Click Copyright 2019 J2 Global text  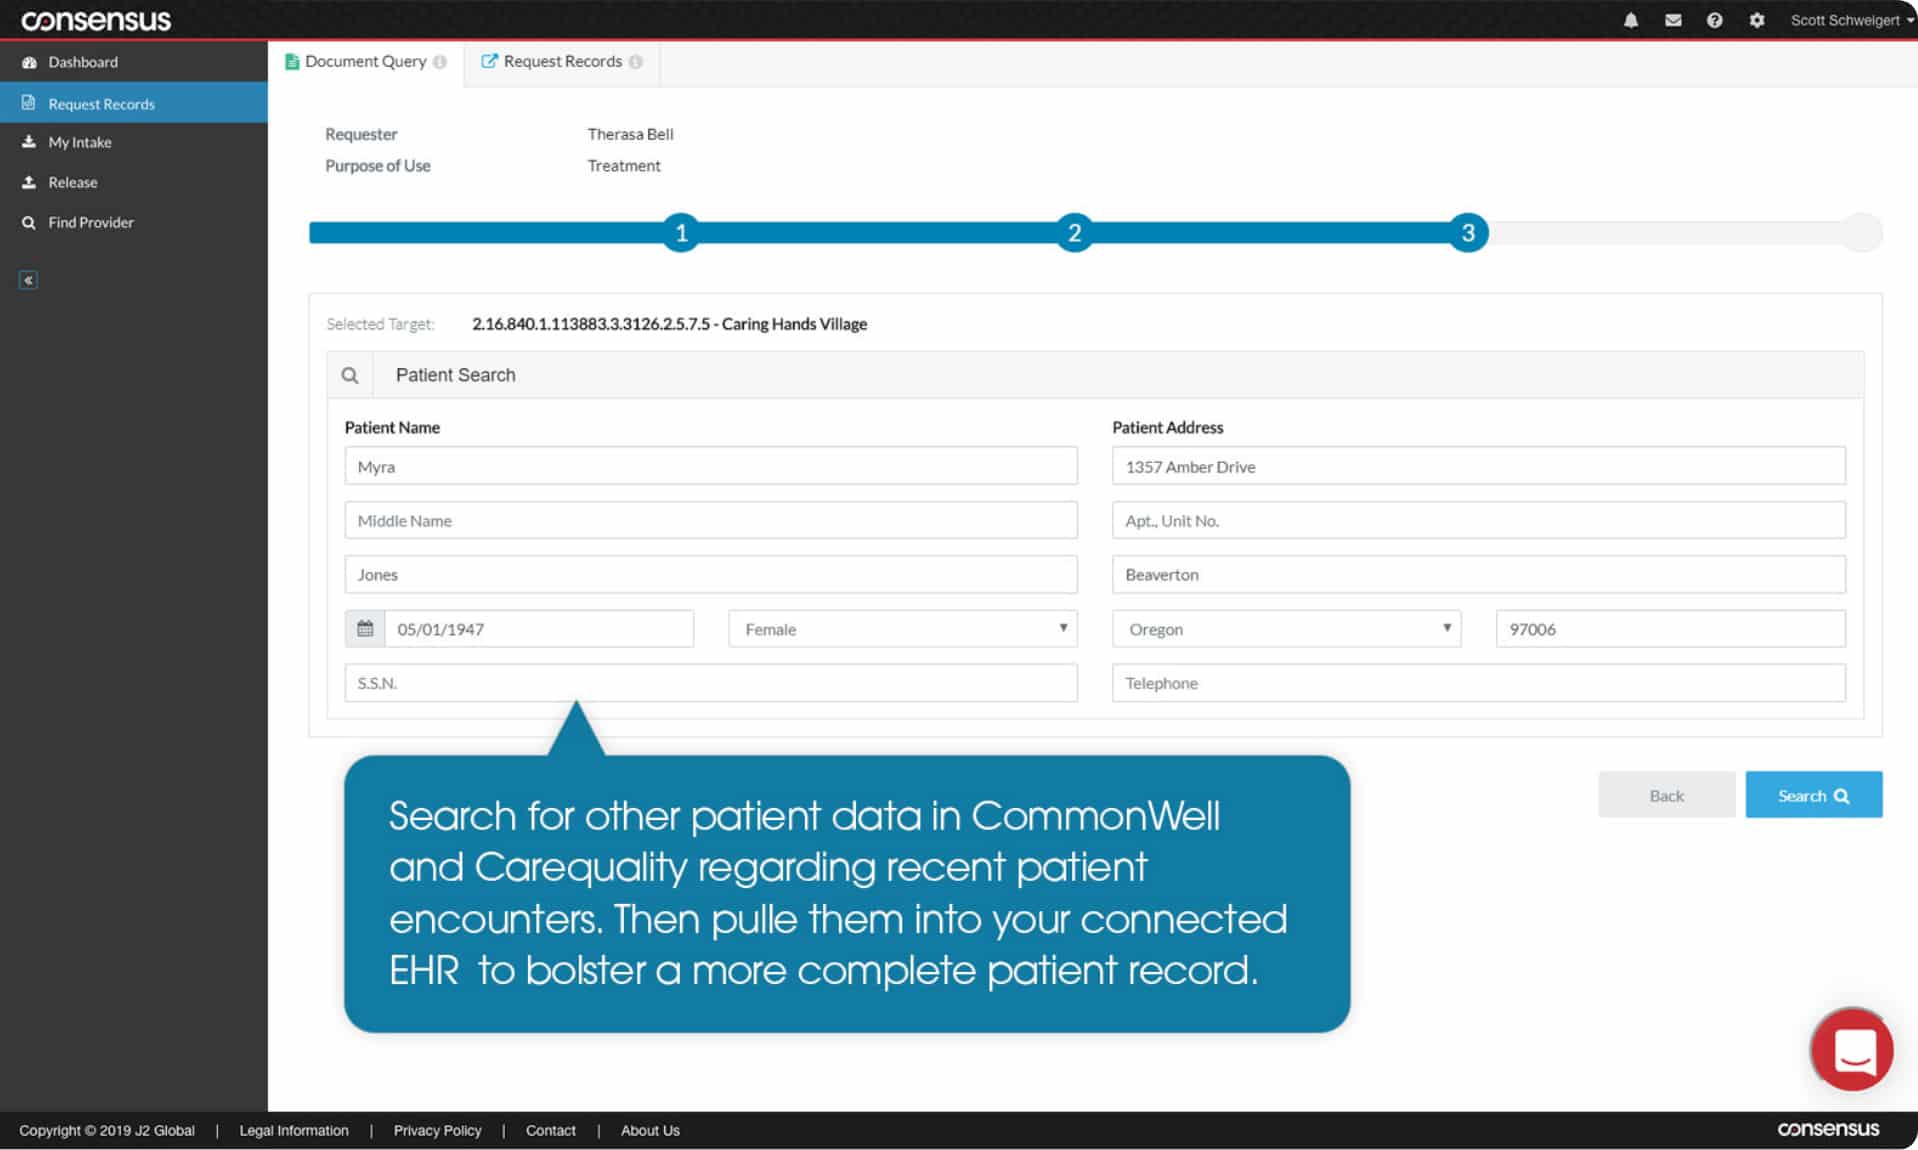(107, 1130)
